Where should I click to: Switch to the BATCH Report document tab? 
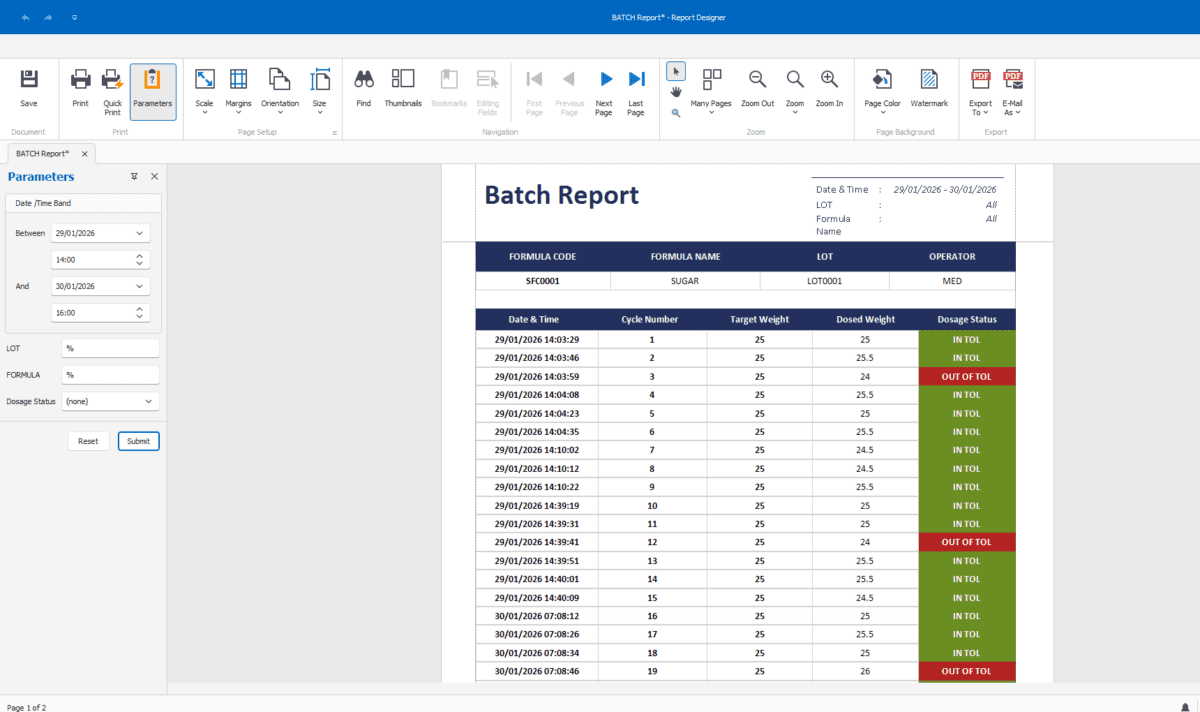click(42, 153)
